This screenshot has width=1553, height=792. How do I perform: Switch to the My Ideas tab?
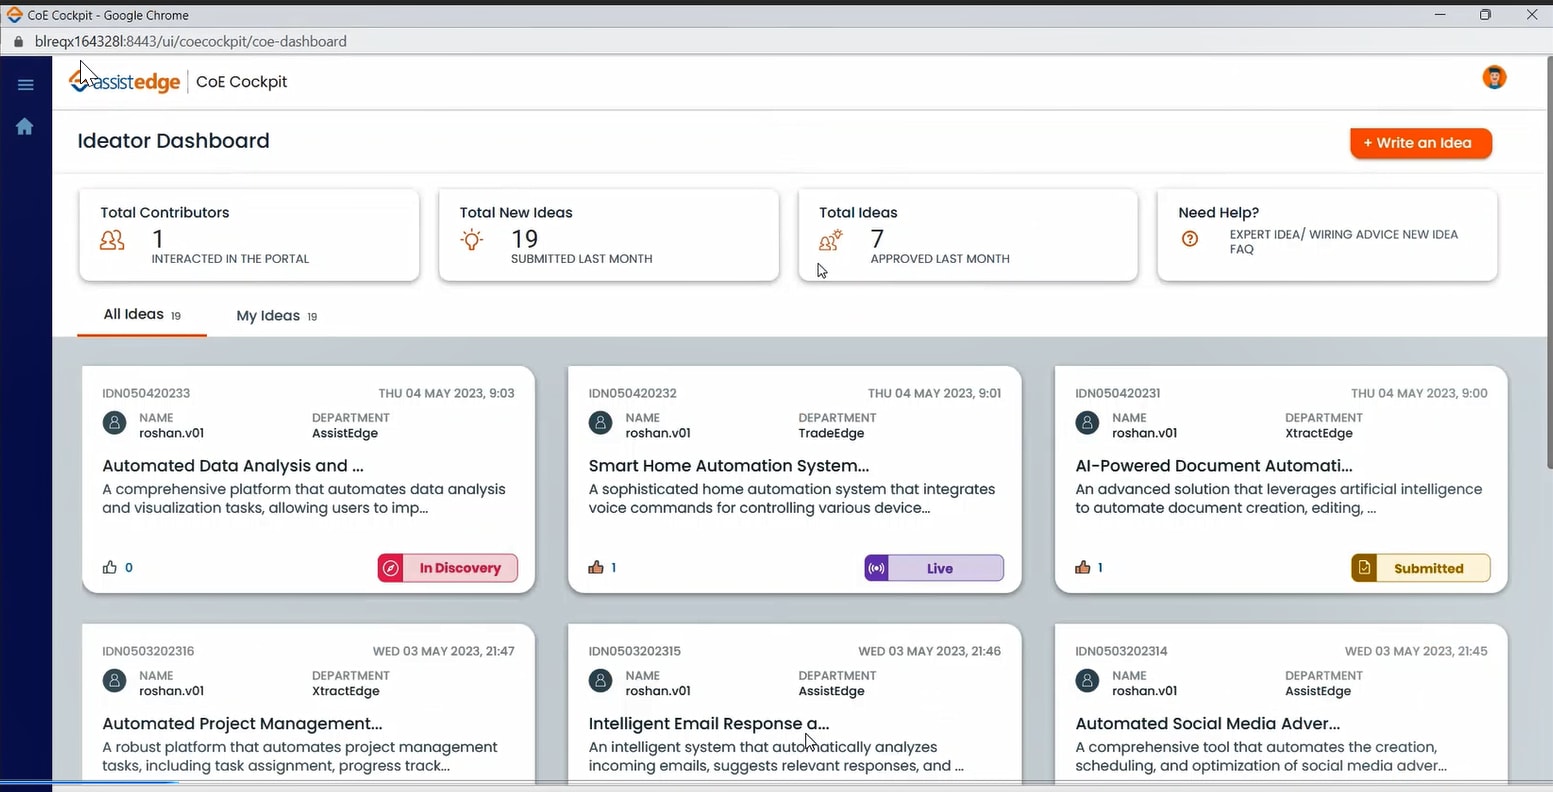point(277,316)
